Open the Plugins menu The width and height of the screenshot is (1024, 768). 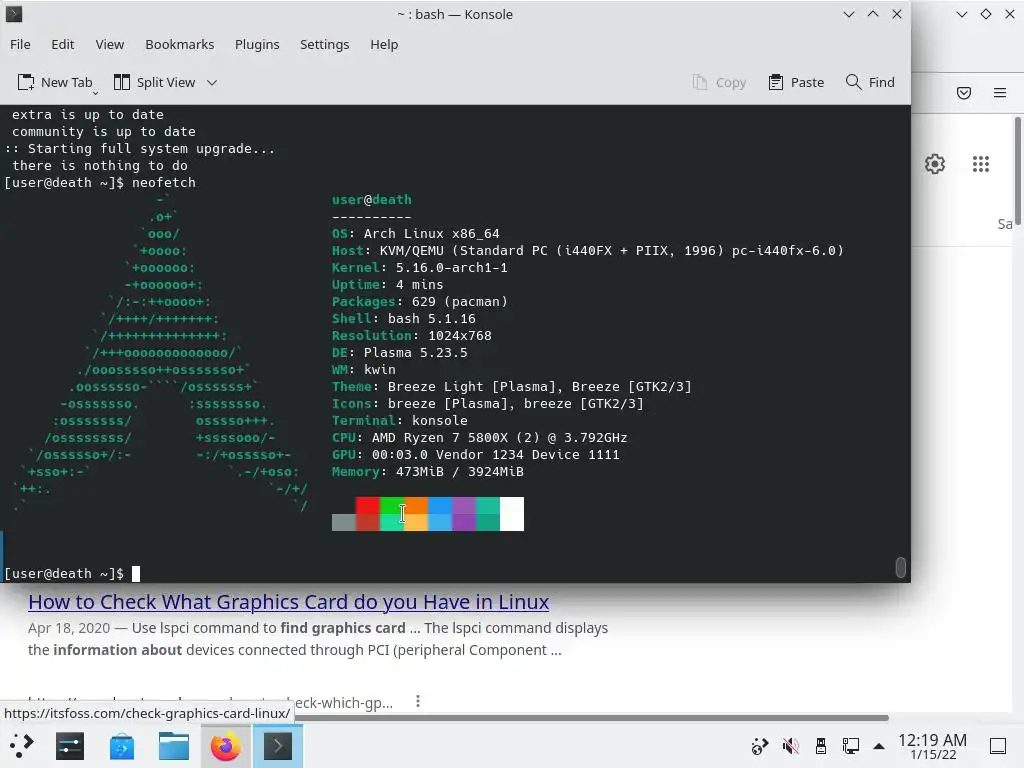click(x=257, y=44)
